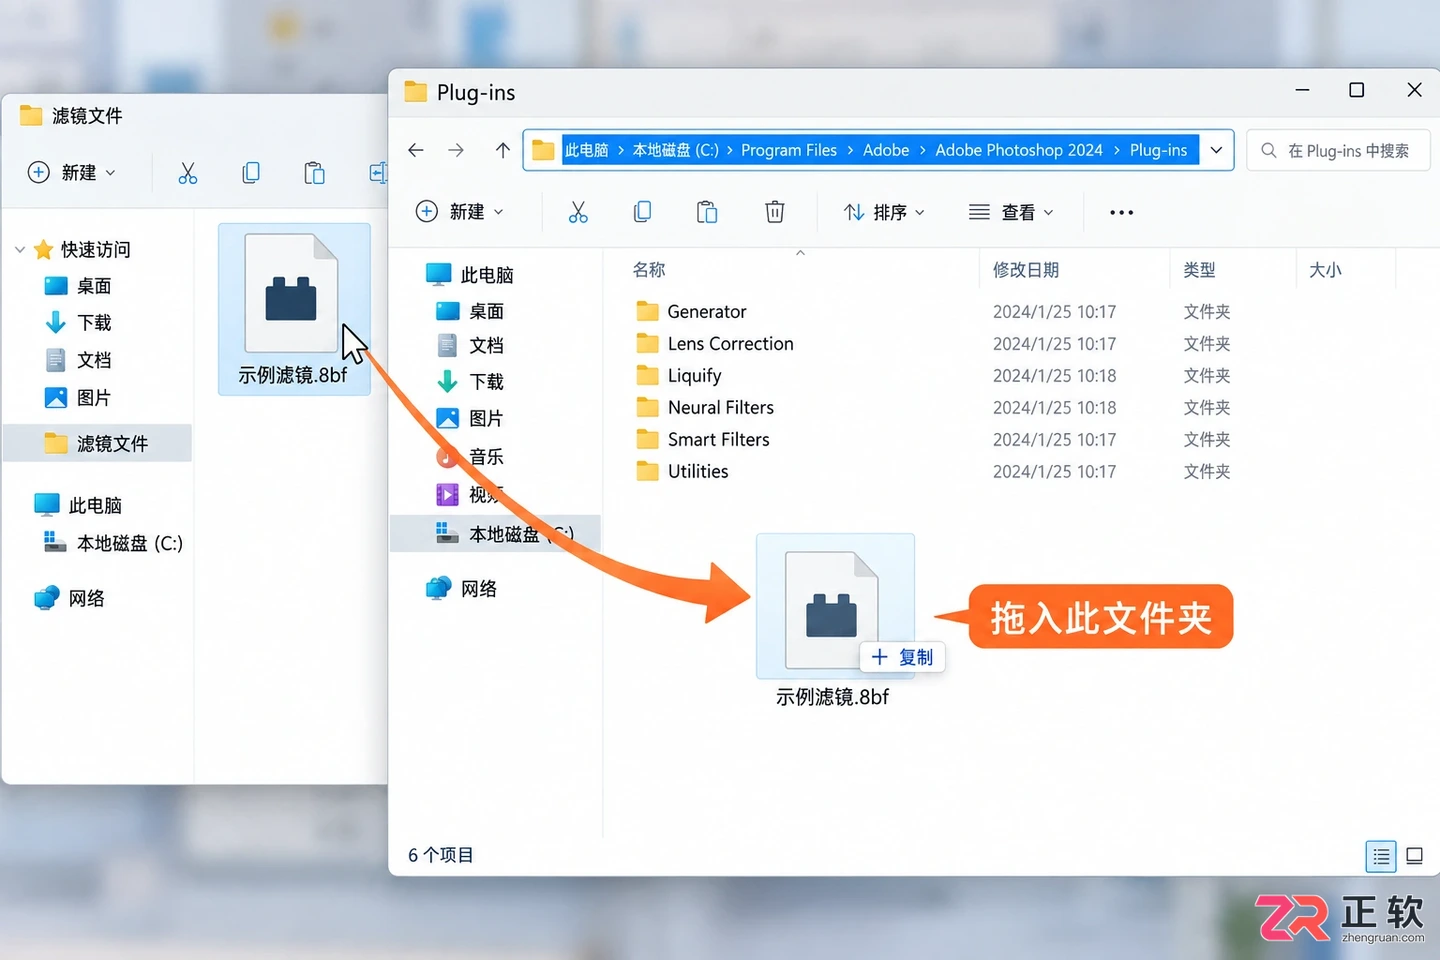Image resolution: width=1440 pixels, height=960 pixels.
Task: Click the Utilities folder icon
Action: coord(648,471)
